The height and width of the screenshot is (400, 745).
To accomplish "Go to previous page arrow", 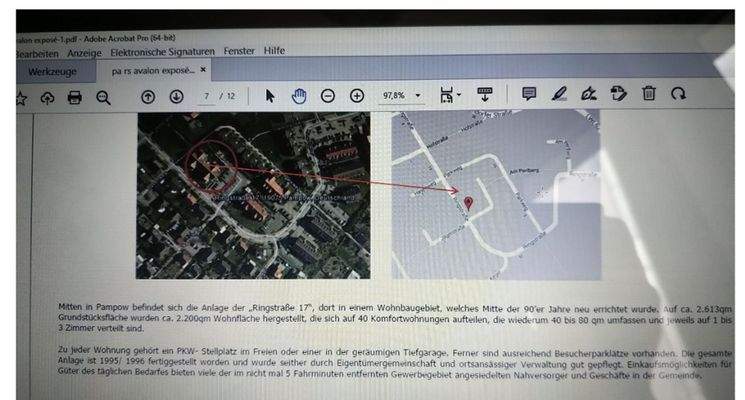I will pos(148,97).
